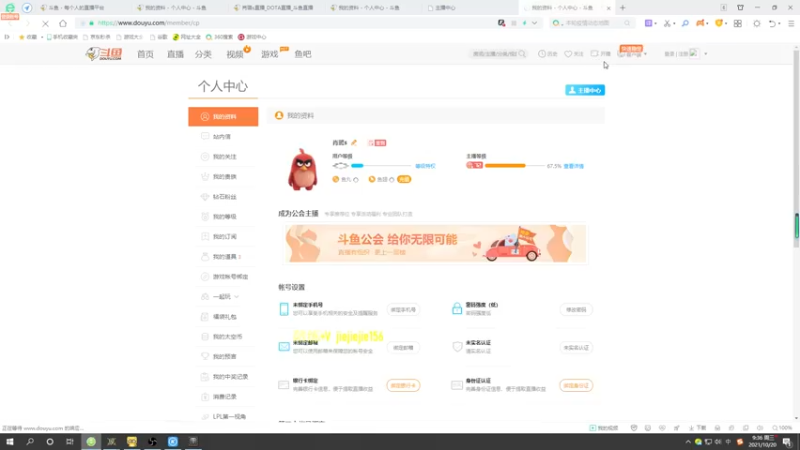Open 我的道具 in the sidebar
Screen dimensions: 800x450
[223, 257]
